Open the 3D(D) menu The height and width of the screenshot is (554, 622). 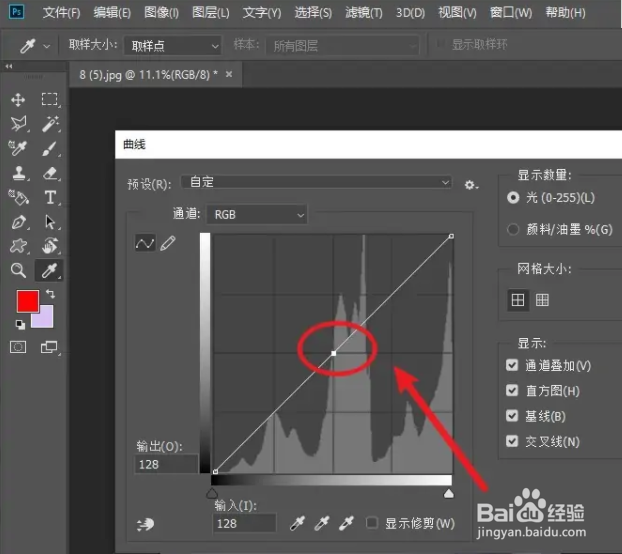(x=411, y=13)
